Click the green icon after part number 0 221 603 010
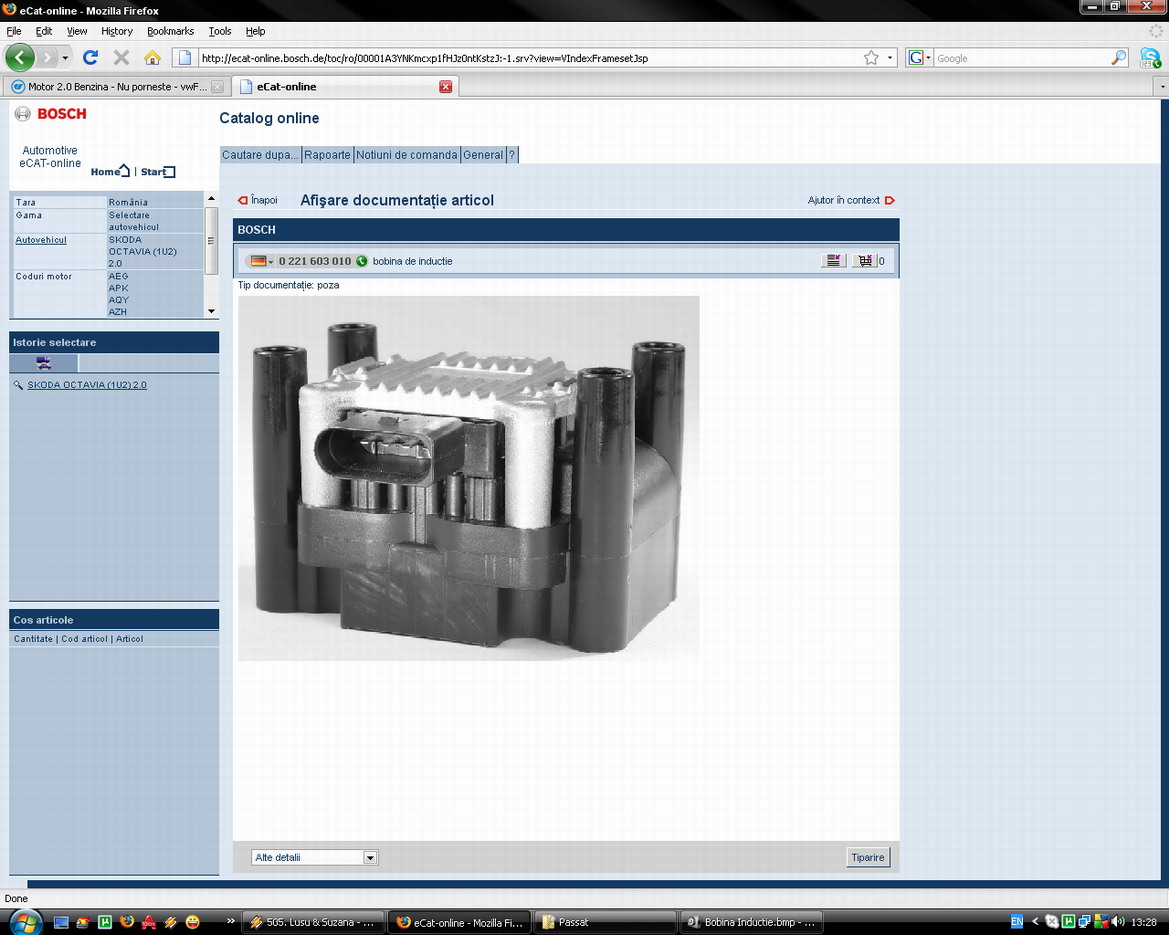The image size is (1169, 935). coord(362,261)
